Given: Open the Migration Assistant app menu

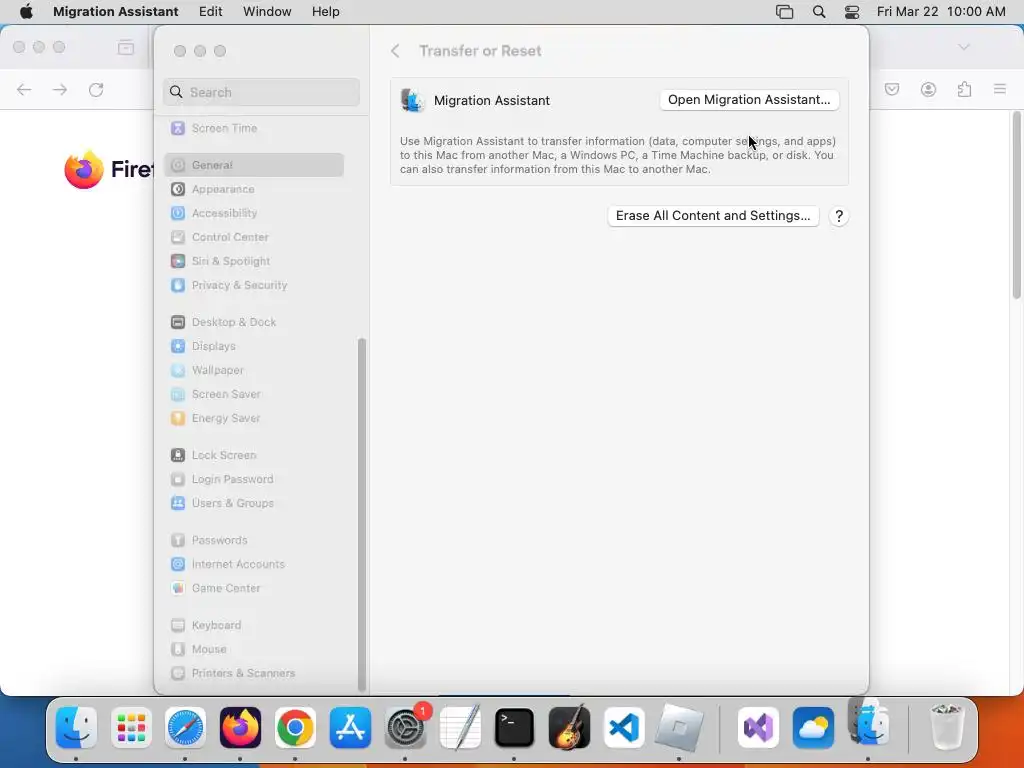Looking at the screenshot, I should (x=116, y=12).
